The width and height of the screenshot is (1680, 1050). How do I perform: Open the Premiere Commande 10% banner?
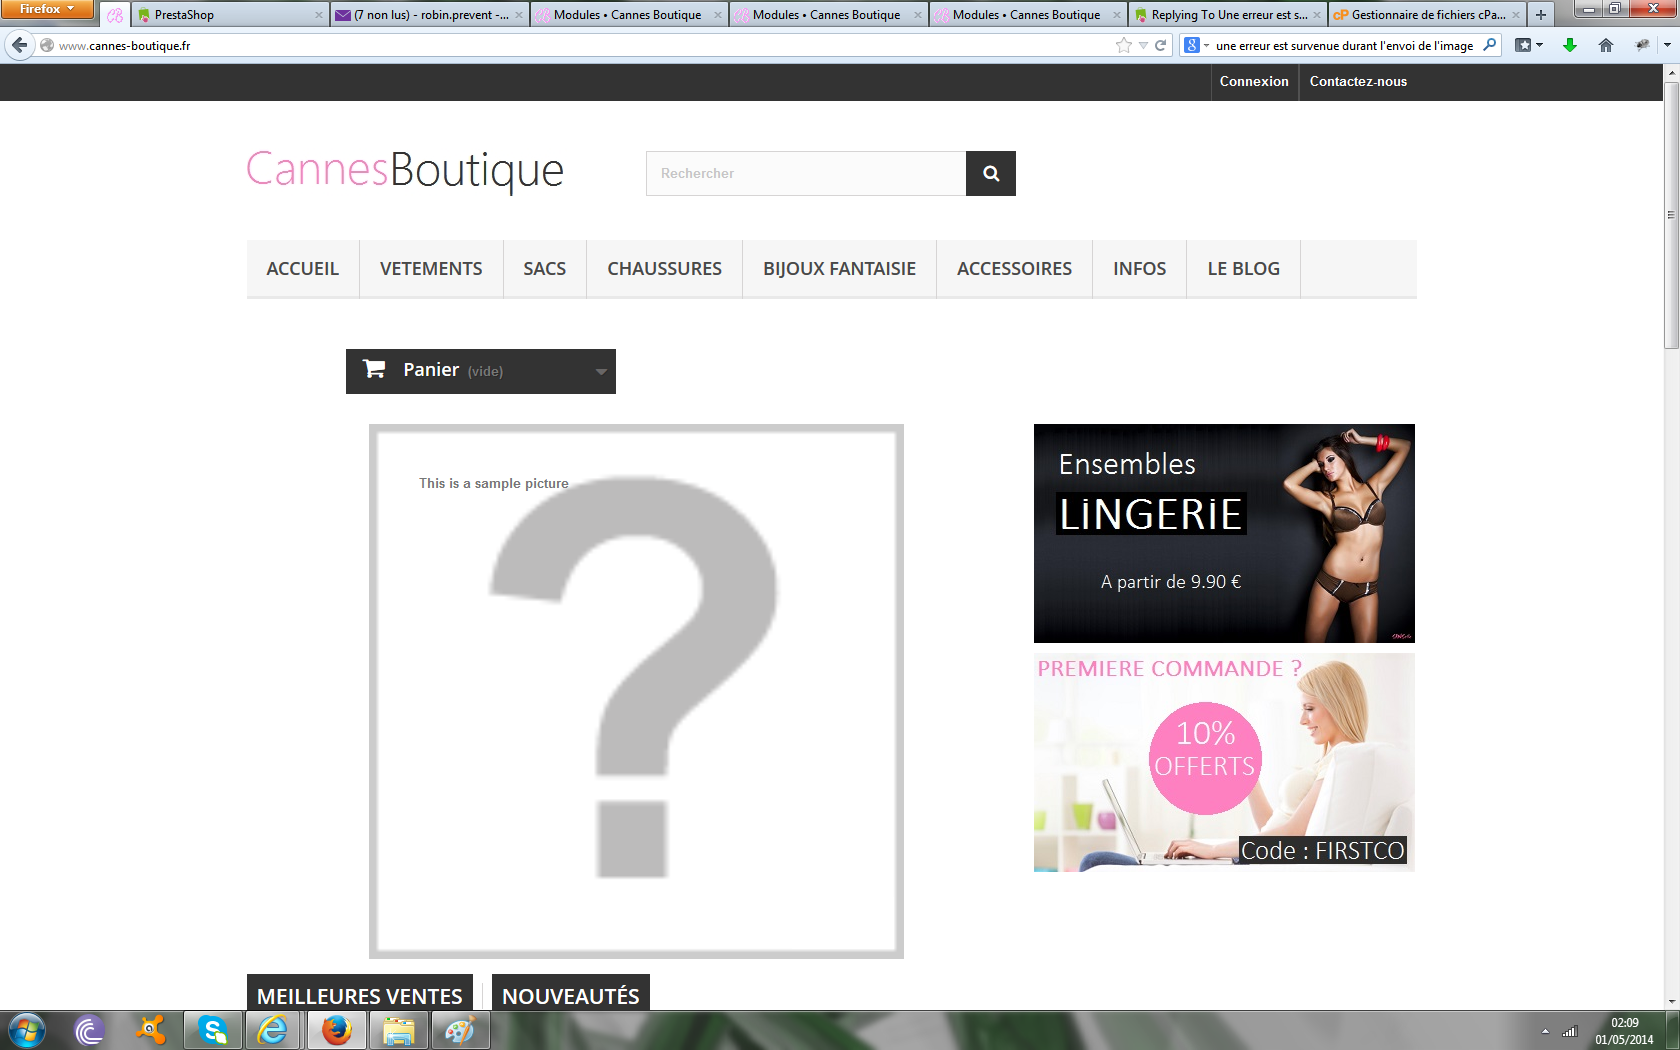(x=1224, y=762)
